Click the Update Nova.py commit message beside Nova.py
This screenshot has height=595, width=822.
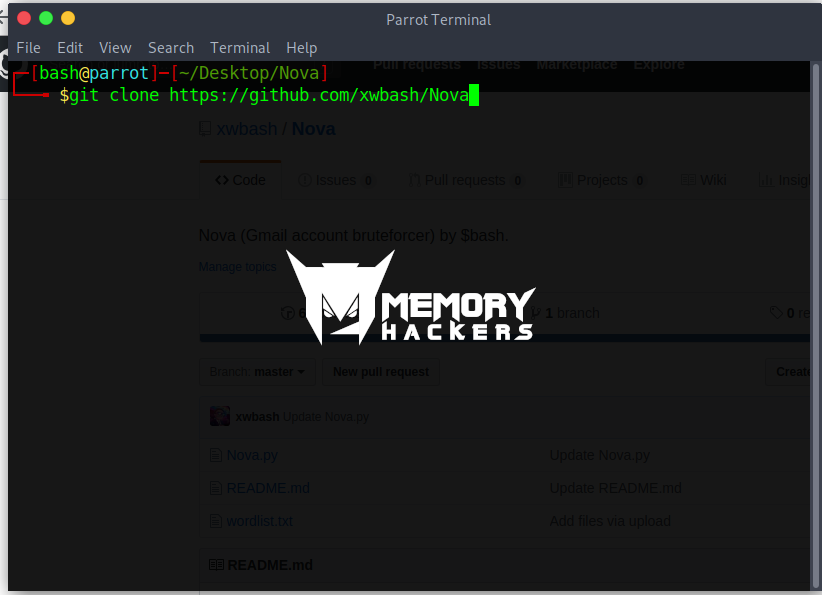coord(599,455)
